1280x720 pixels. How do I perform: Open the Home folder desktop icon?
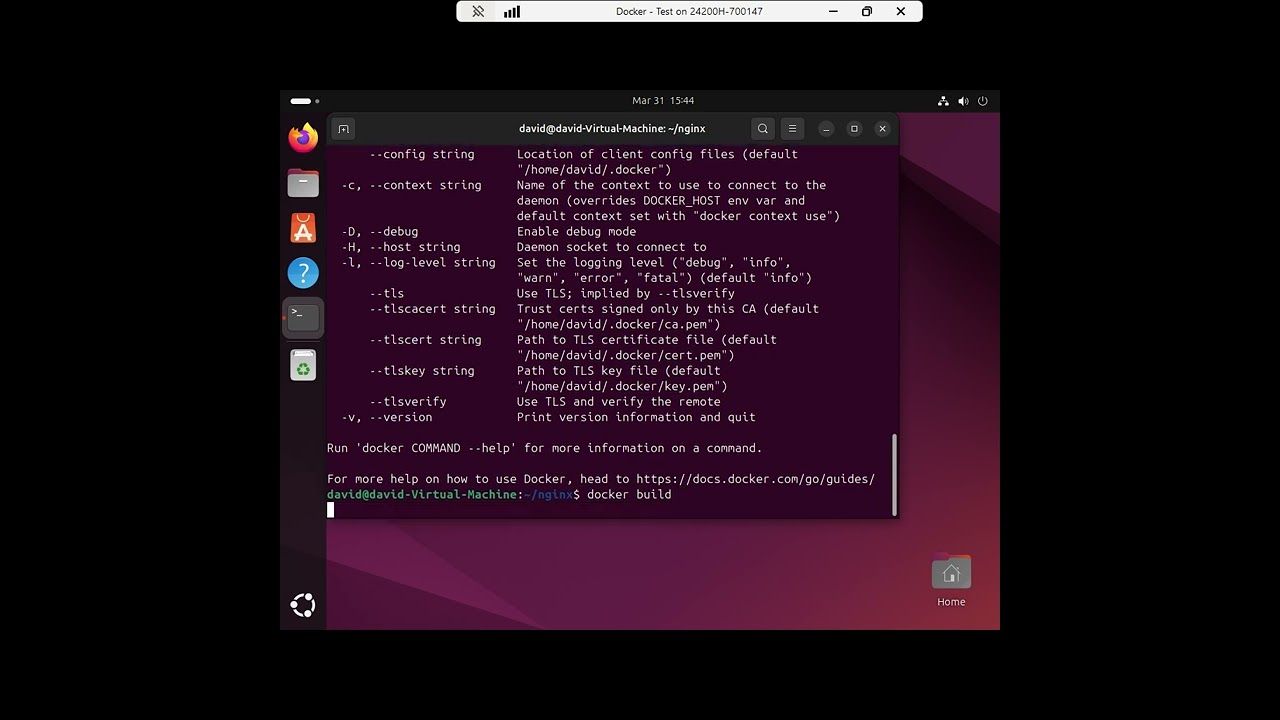(951, 581)
